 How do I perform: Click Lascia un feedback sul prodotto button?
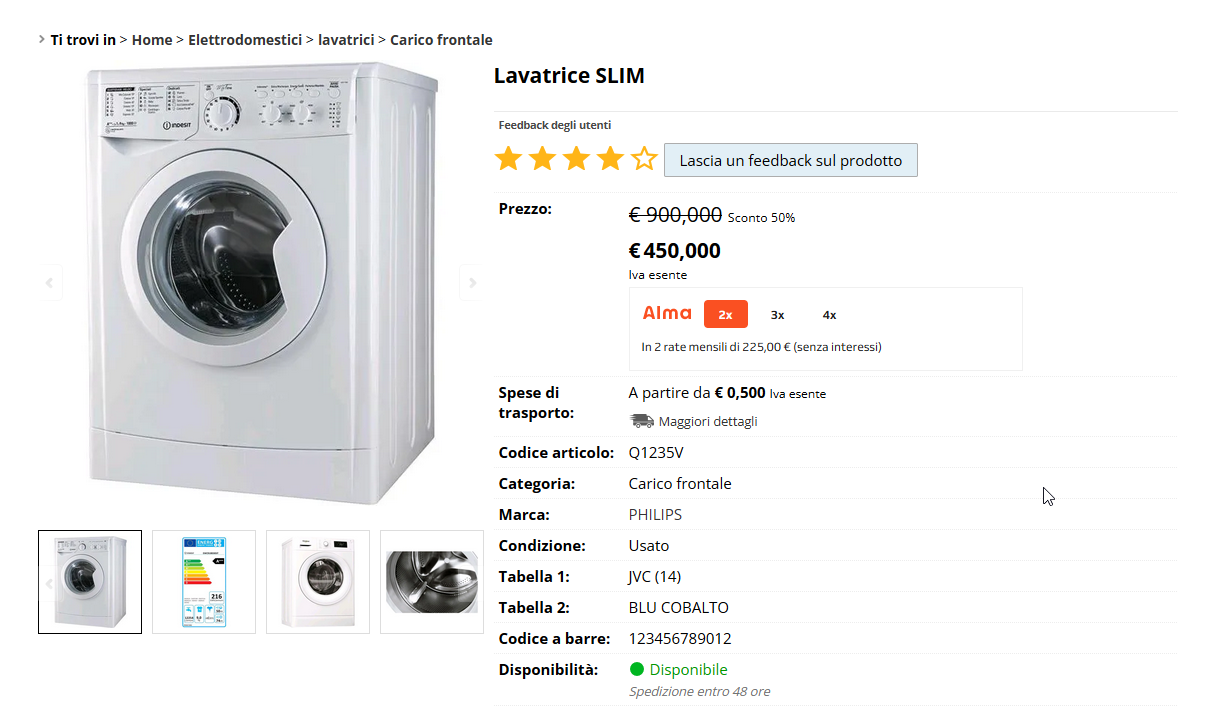coord(791,160)
